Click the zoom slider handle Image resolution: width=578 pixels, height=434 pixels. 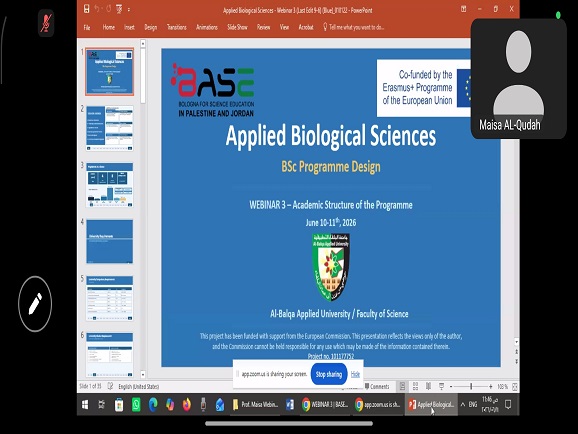[x=471, y=386]
